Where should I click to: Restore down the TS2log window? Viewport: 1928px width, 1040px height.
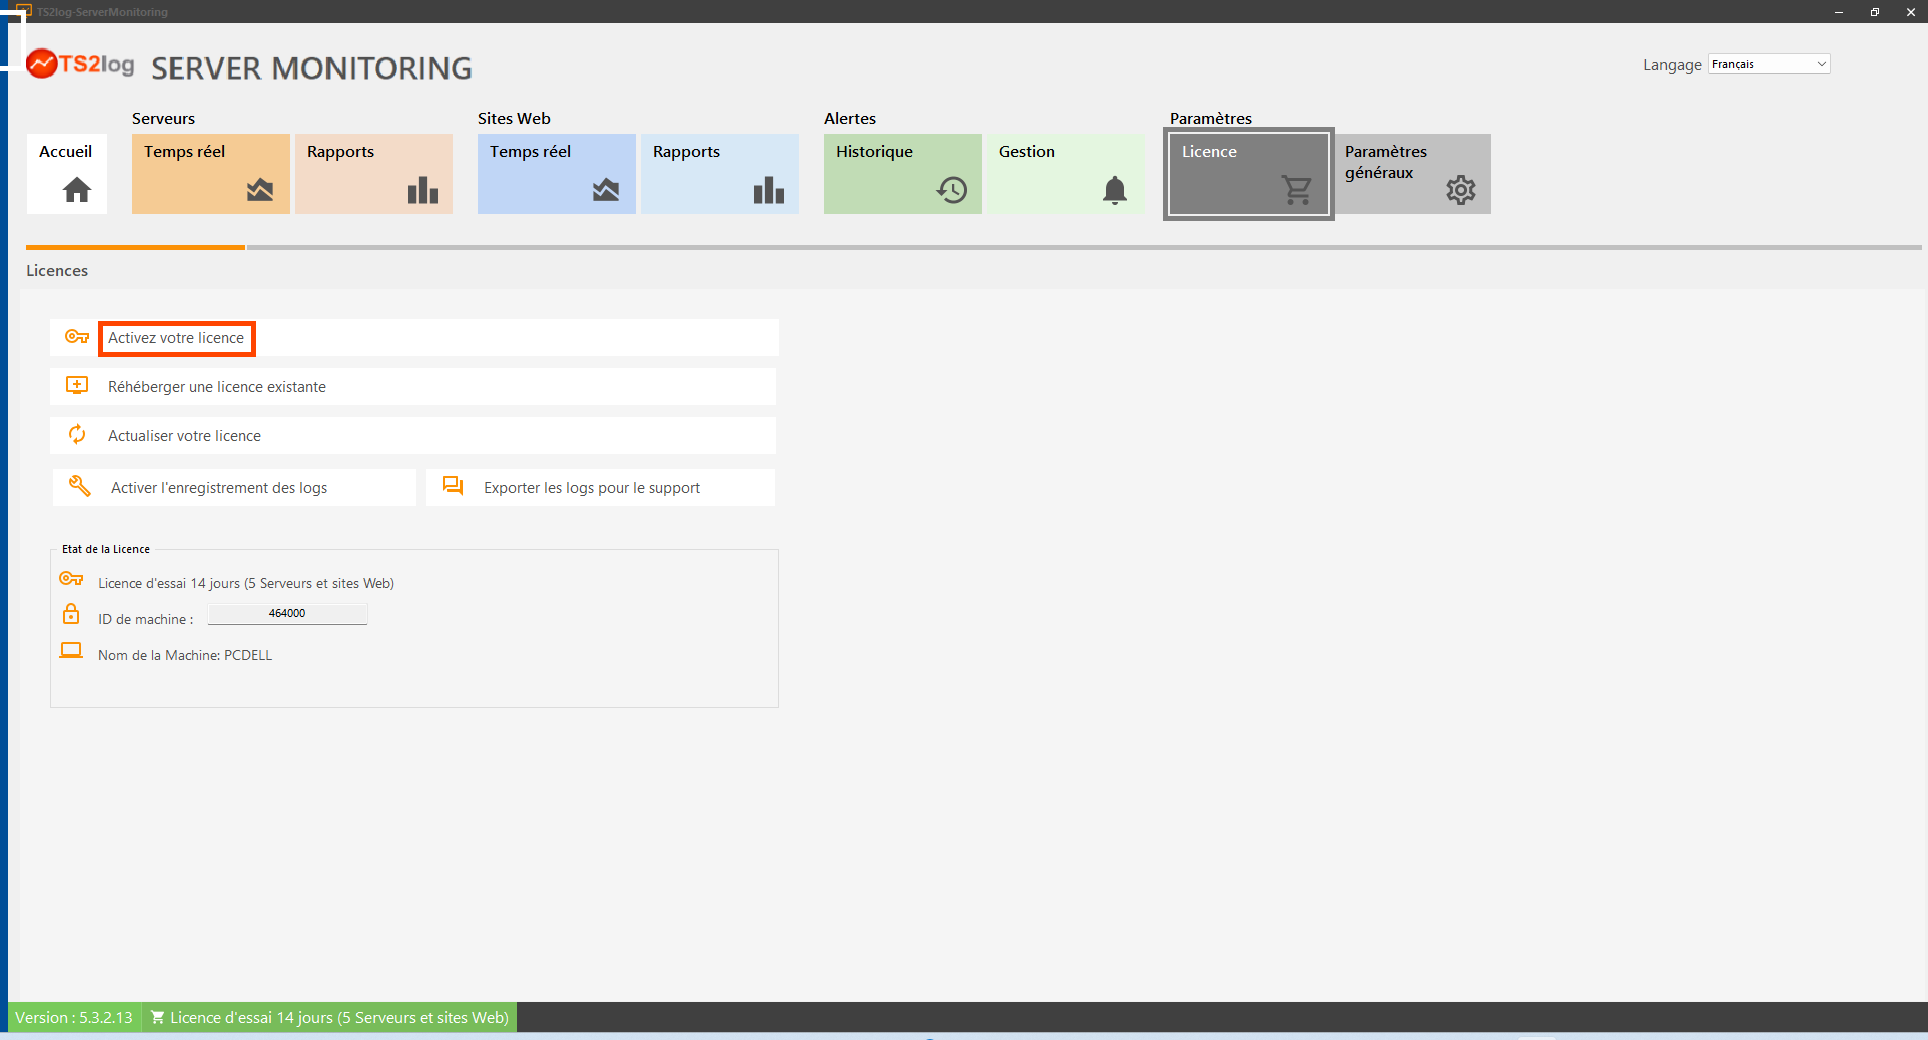(1874, 12)
